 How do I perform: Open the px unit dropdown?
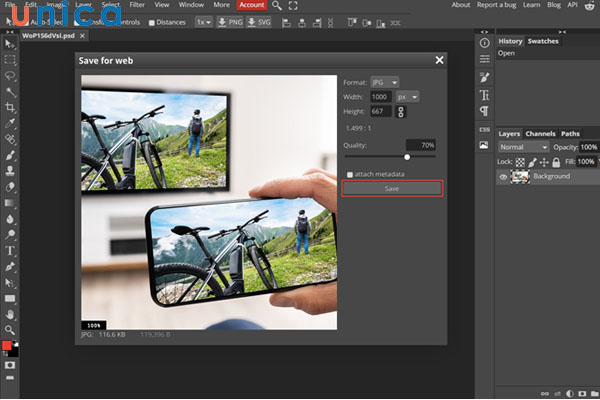[408, 96]
